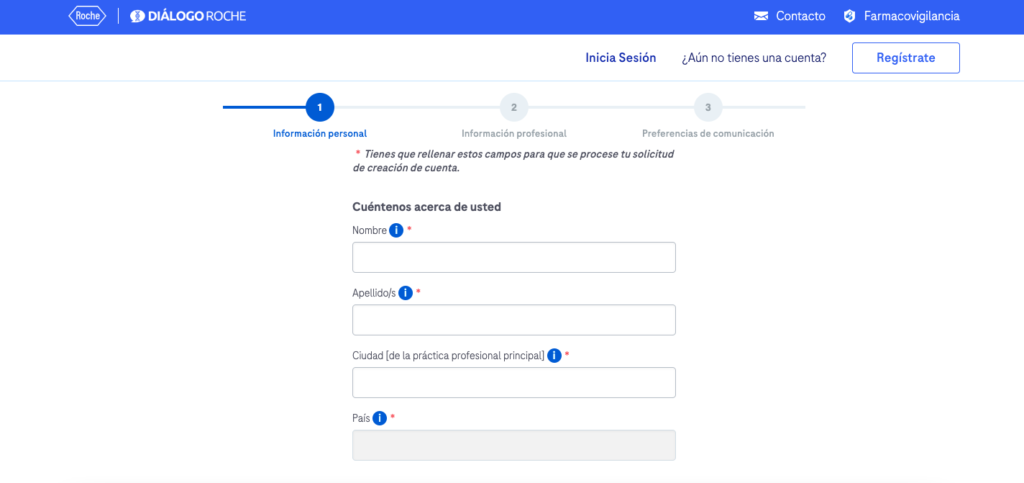This screenshot has width=1024, height=483.
Task: Click the info icon next to Apellido/s
Action: [406, 293]
